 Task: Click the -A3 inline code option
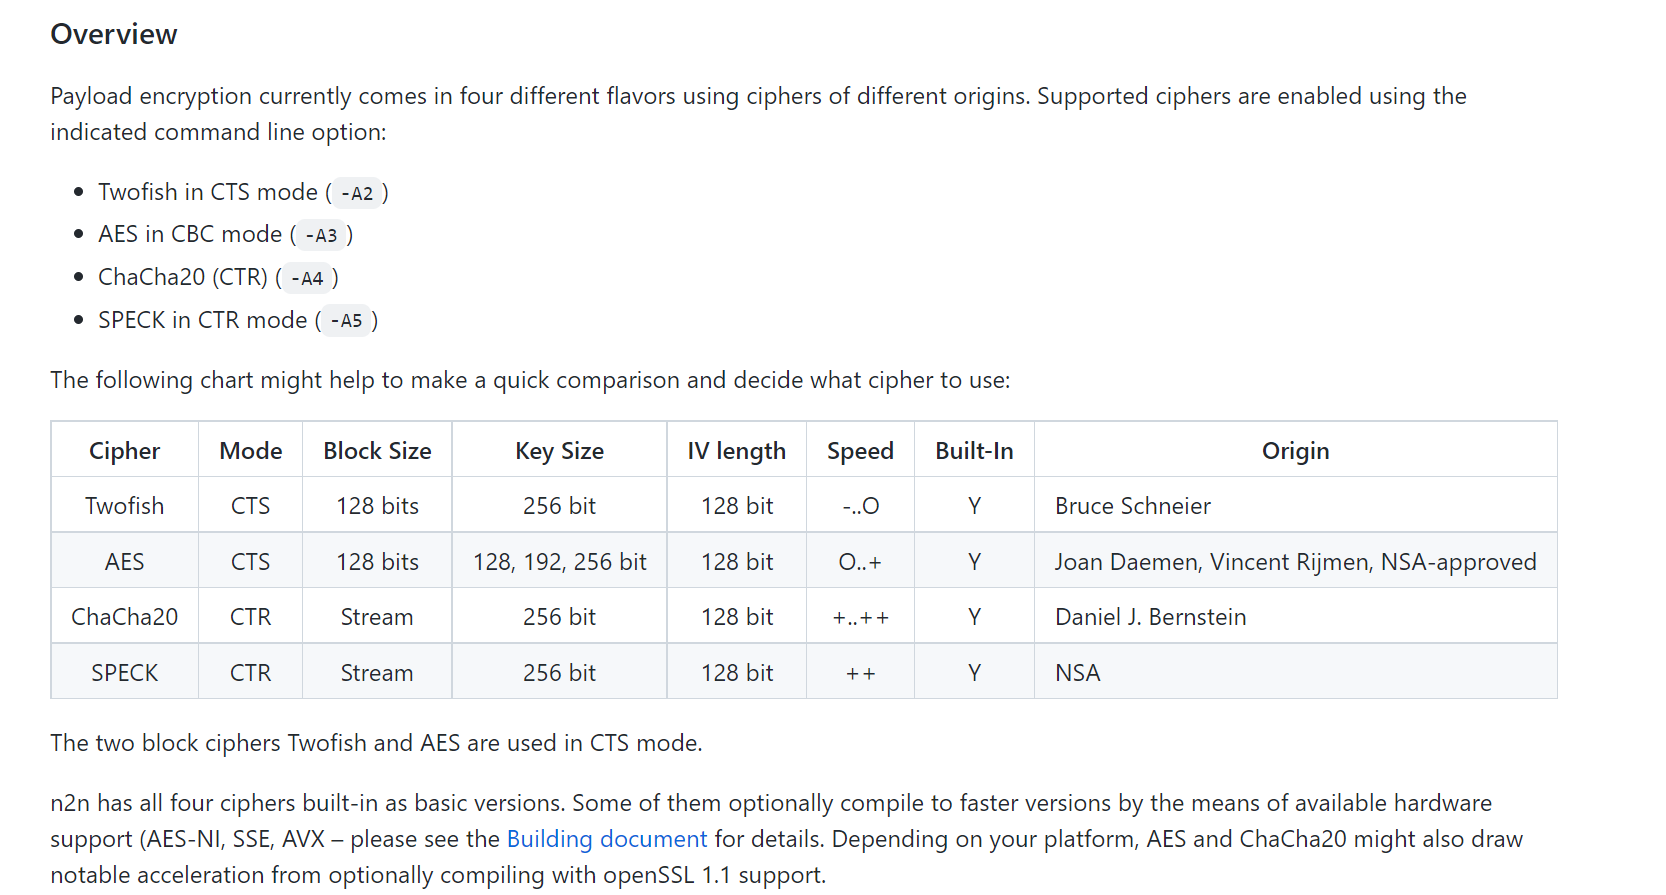(321, 236)
